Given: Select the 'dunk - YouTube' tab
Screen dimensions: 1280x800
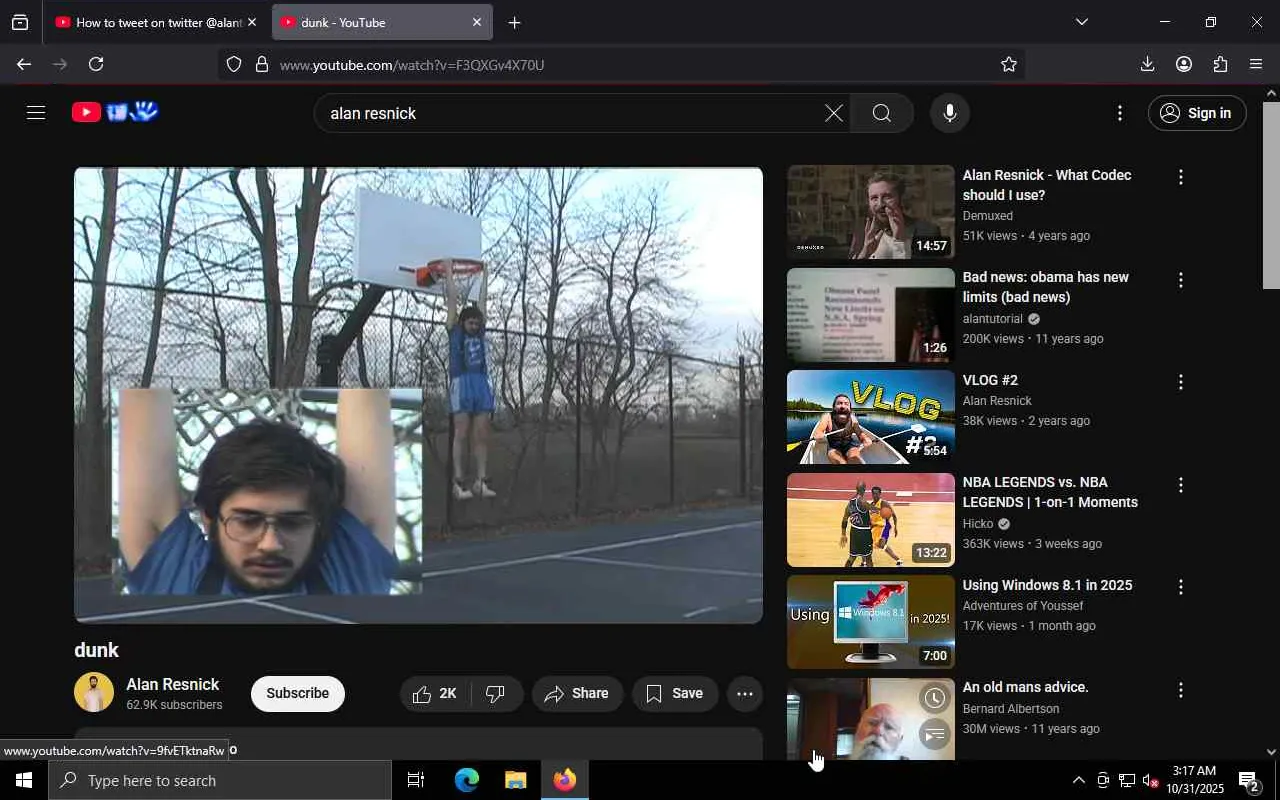Looking at the screenshot, I should (x=382, y=22).
